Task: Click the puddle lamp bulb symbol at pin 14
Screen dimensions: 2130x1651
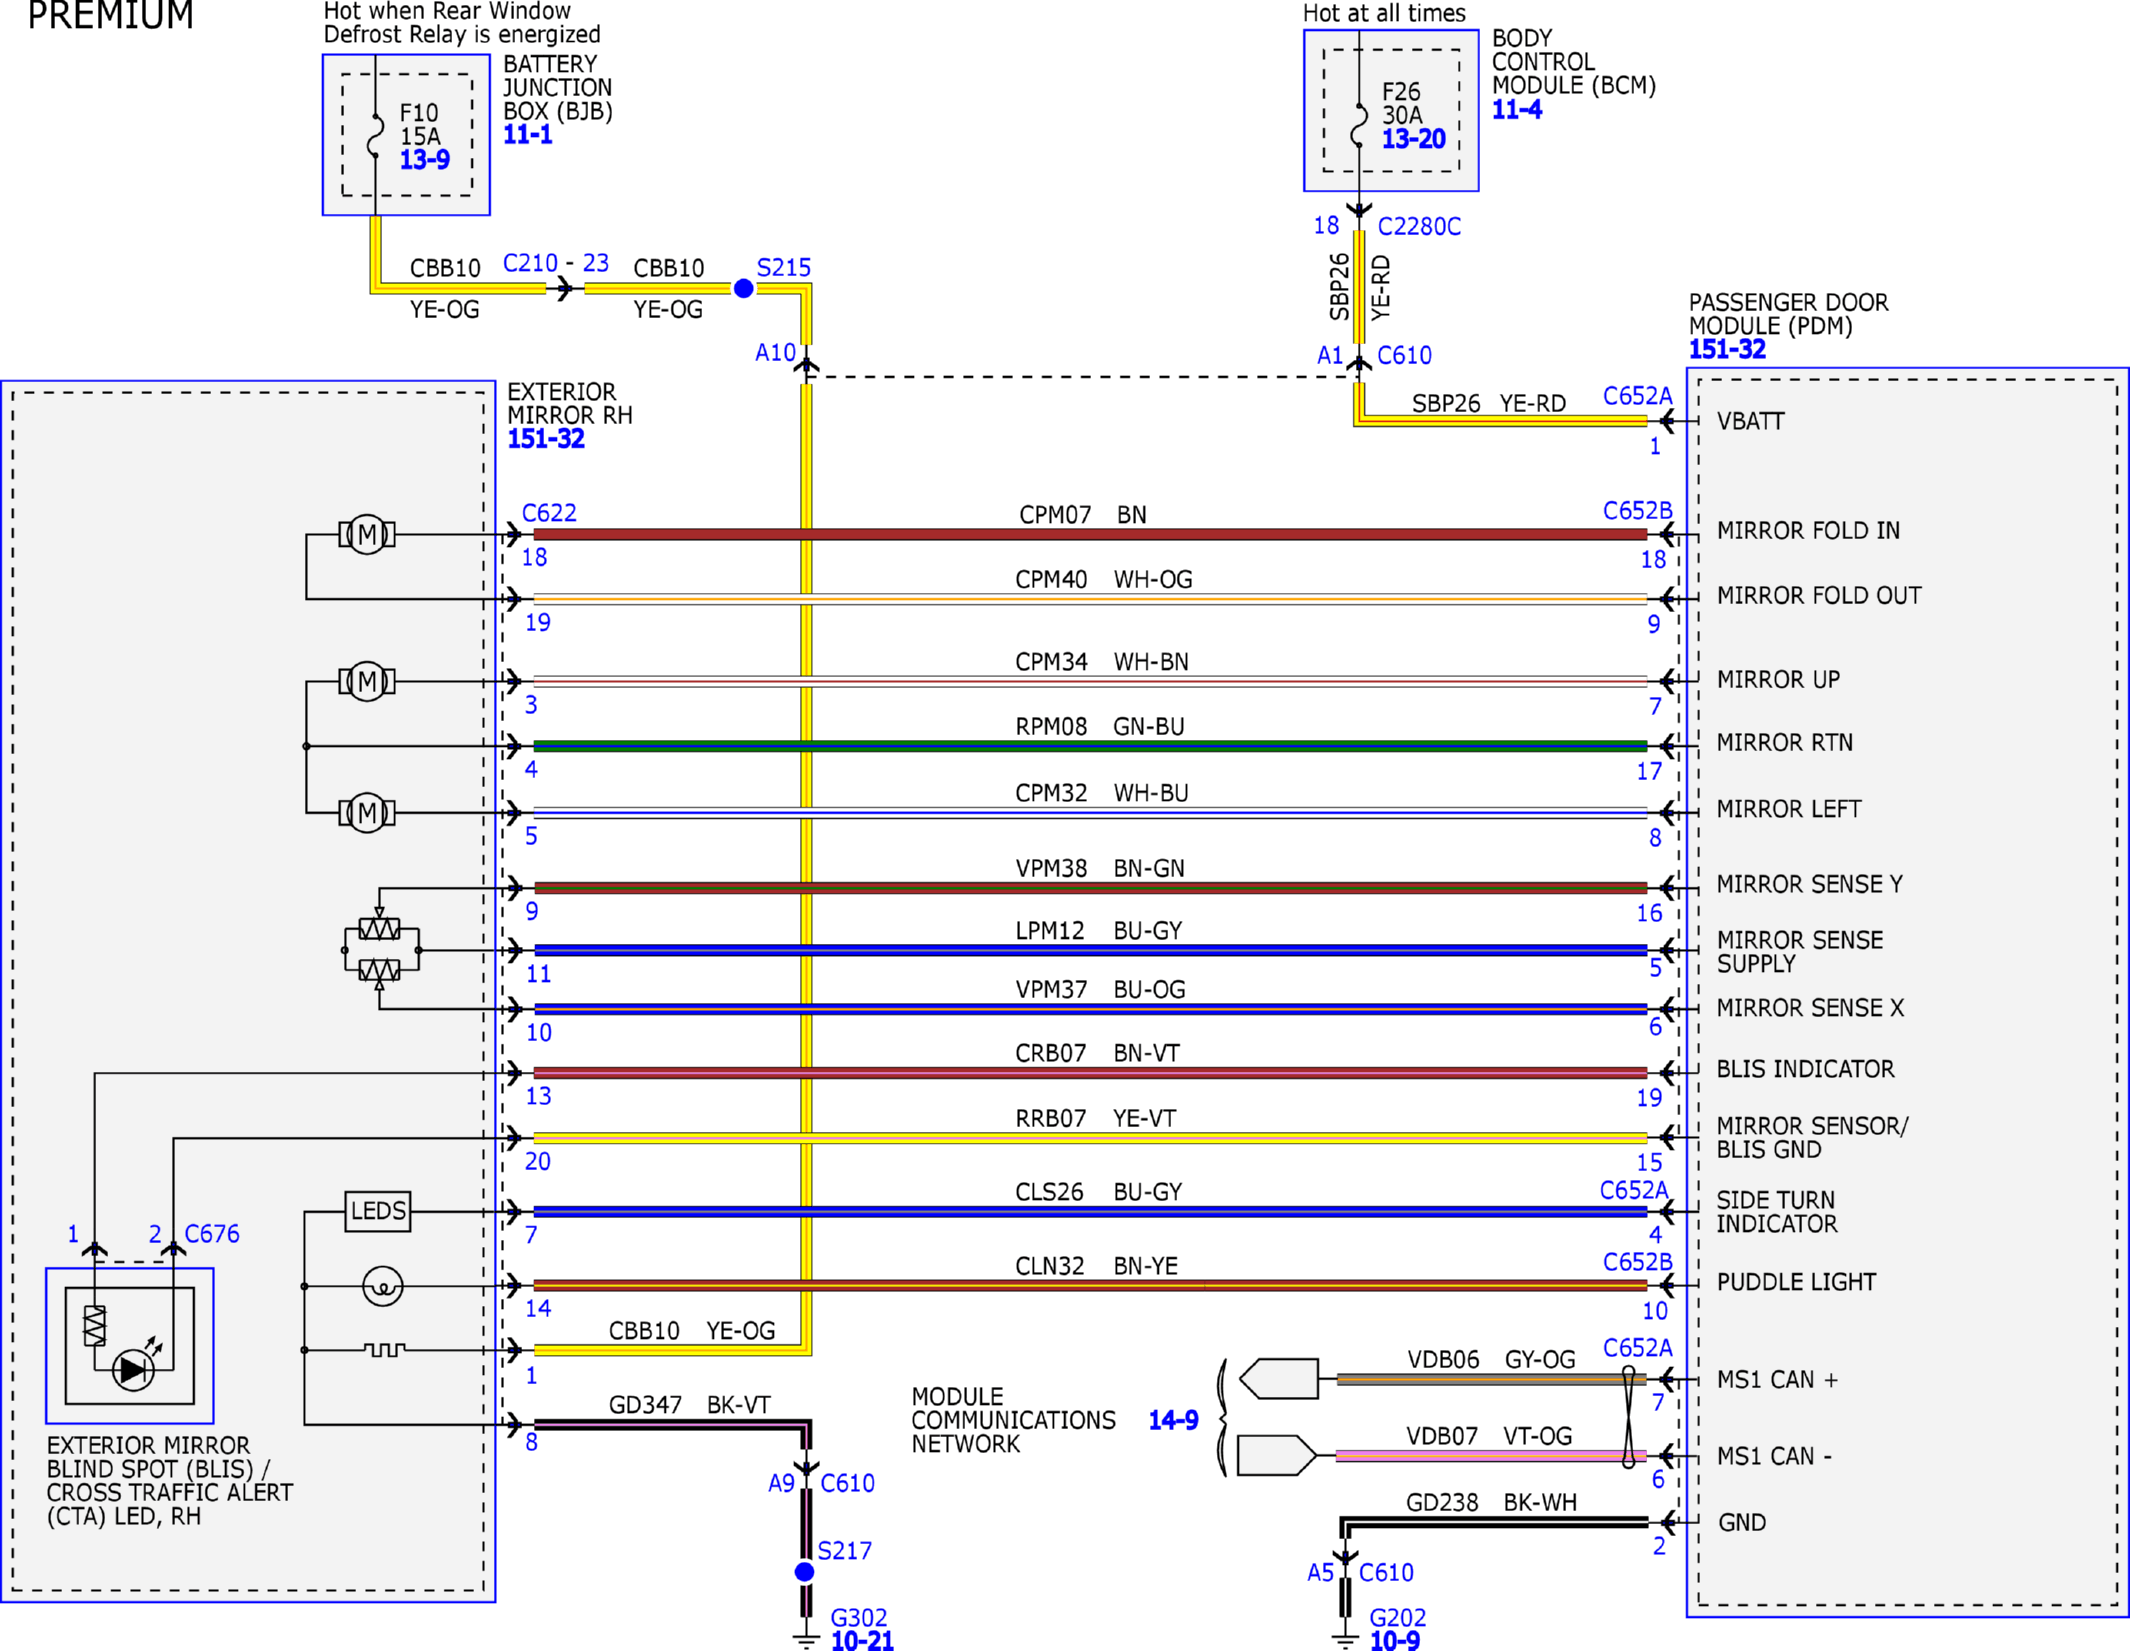Action: click(382, 1286)
